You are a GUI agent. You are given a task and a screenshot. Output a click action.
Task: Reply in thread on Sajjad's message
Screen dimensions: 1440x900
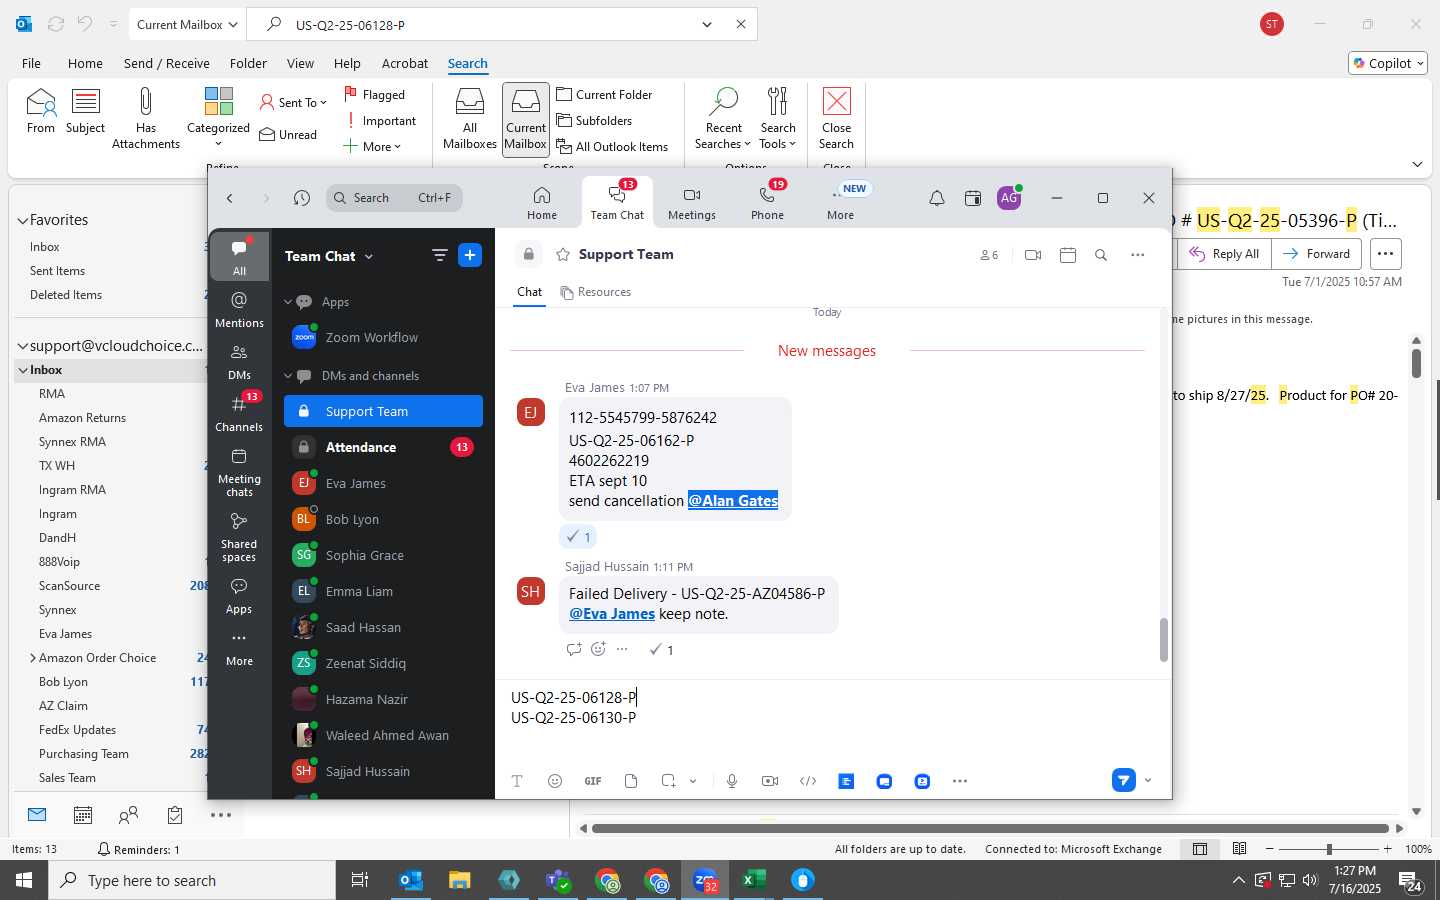574,649
